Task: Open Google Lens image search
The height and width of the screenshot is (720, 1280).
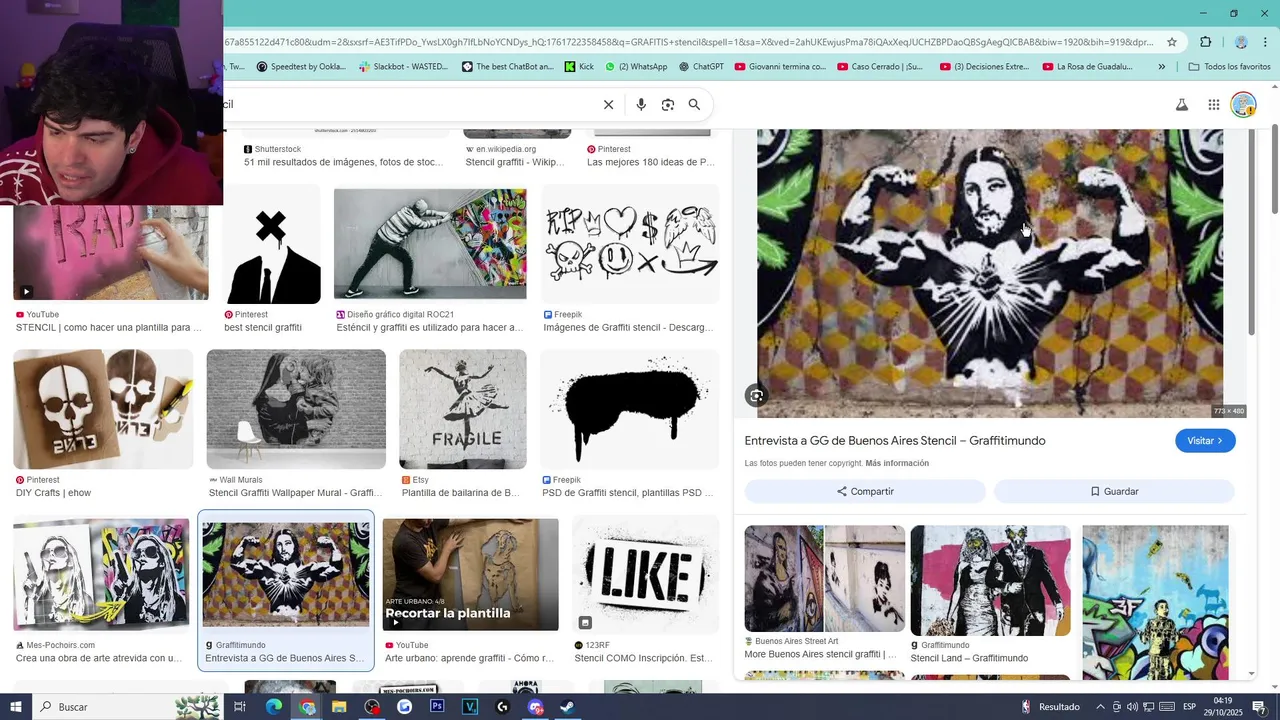Action: click(x=668, y=104)
